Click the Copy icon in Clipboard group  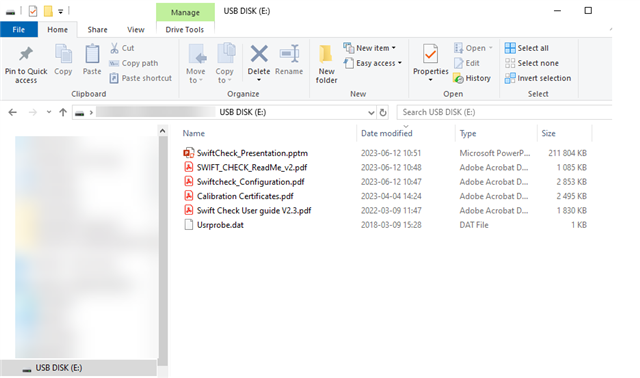(x=63, y=54)
